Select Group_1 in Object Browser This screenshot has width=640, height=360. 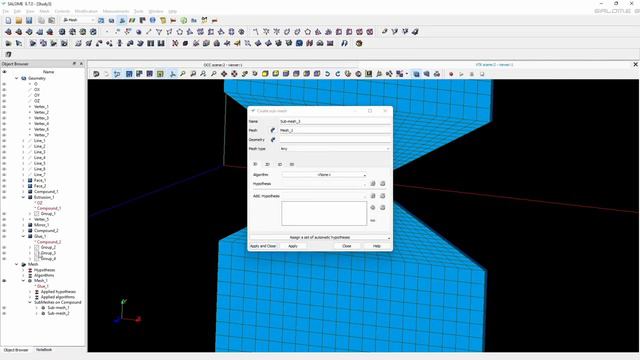pos(48,213)
